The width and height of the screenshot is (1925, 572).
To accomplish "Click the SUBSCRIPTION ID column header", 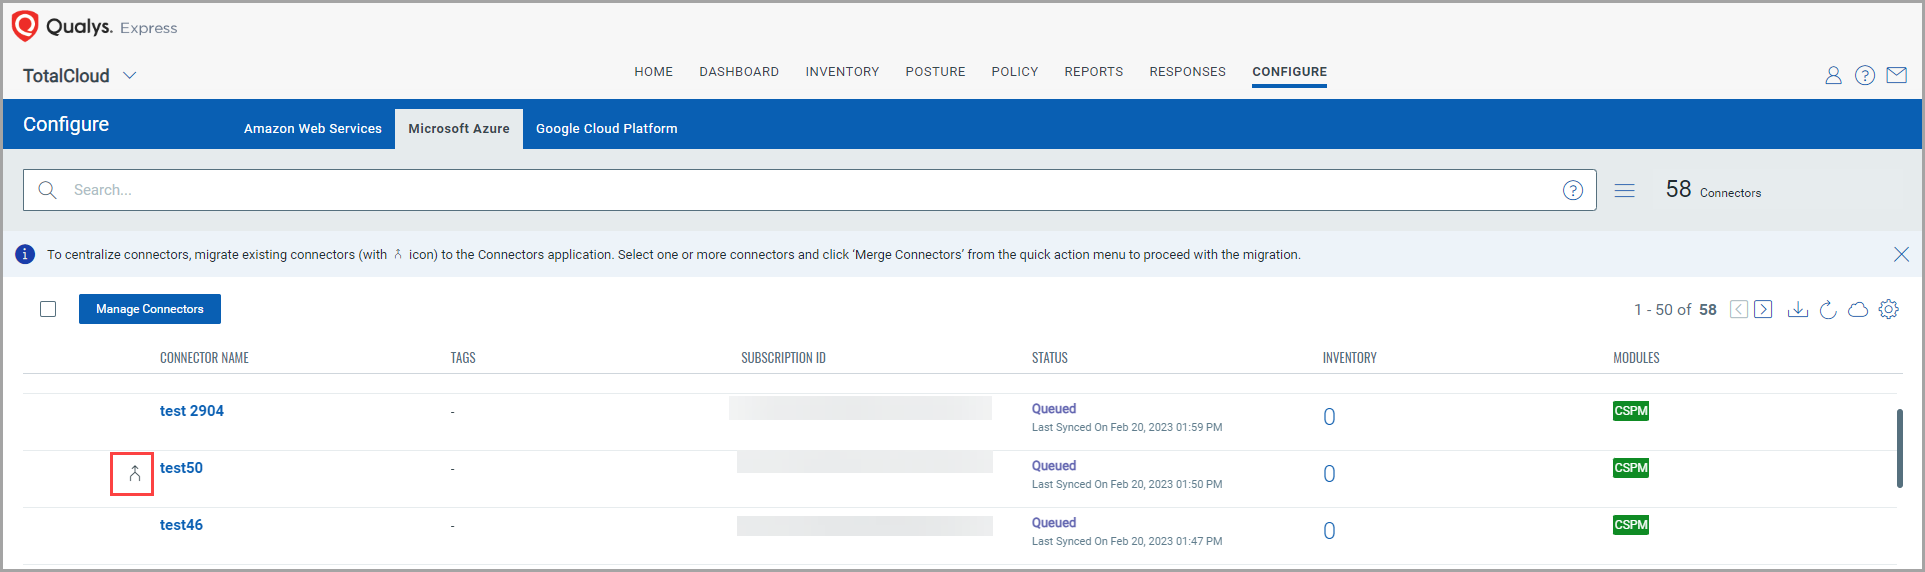I will [783, 358].
